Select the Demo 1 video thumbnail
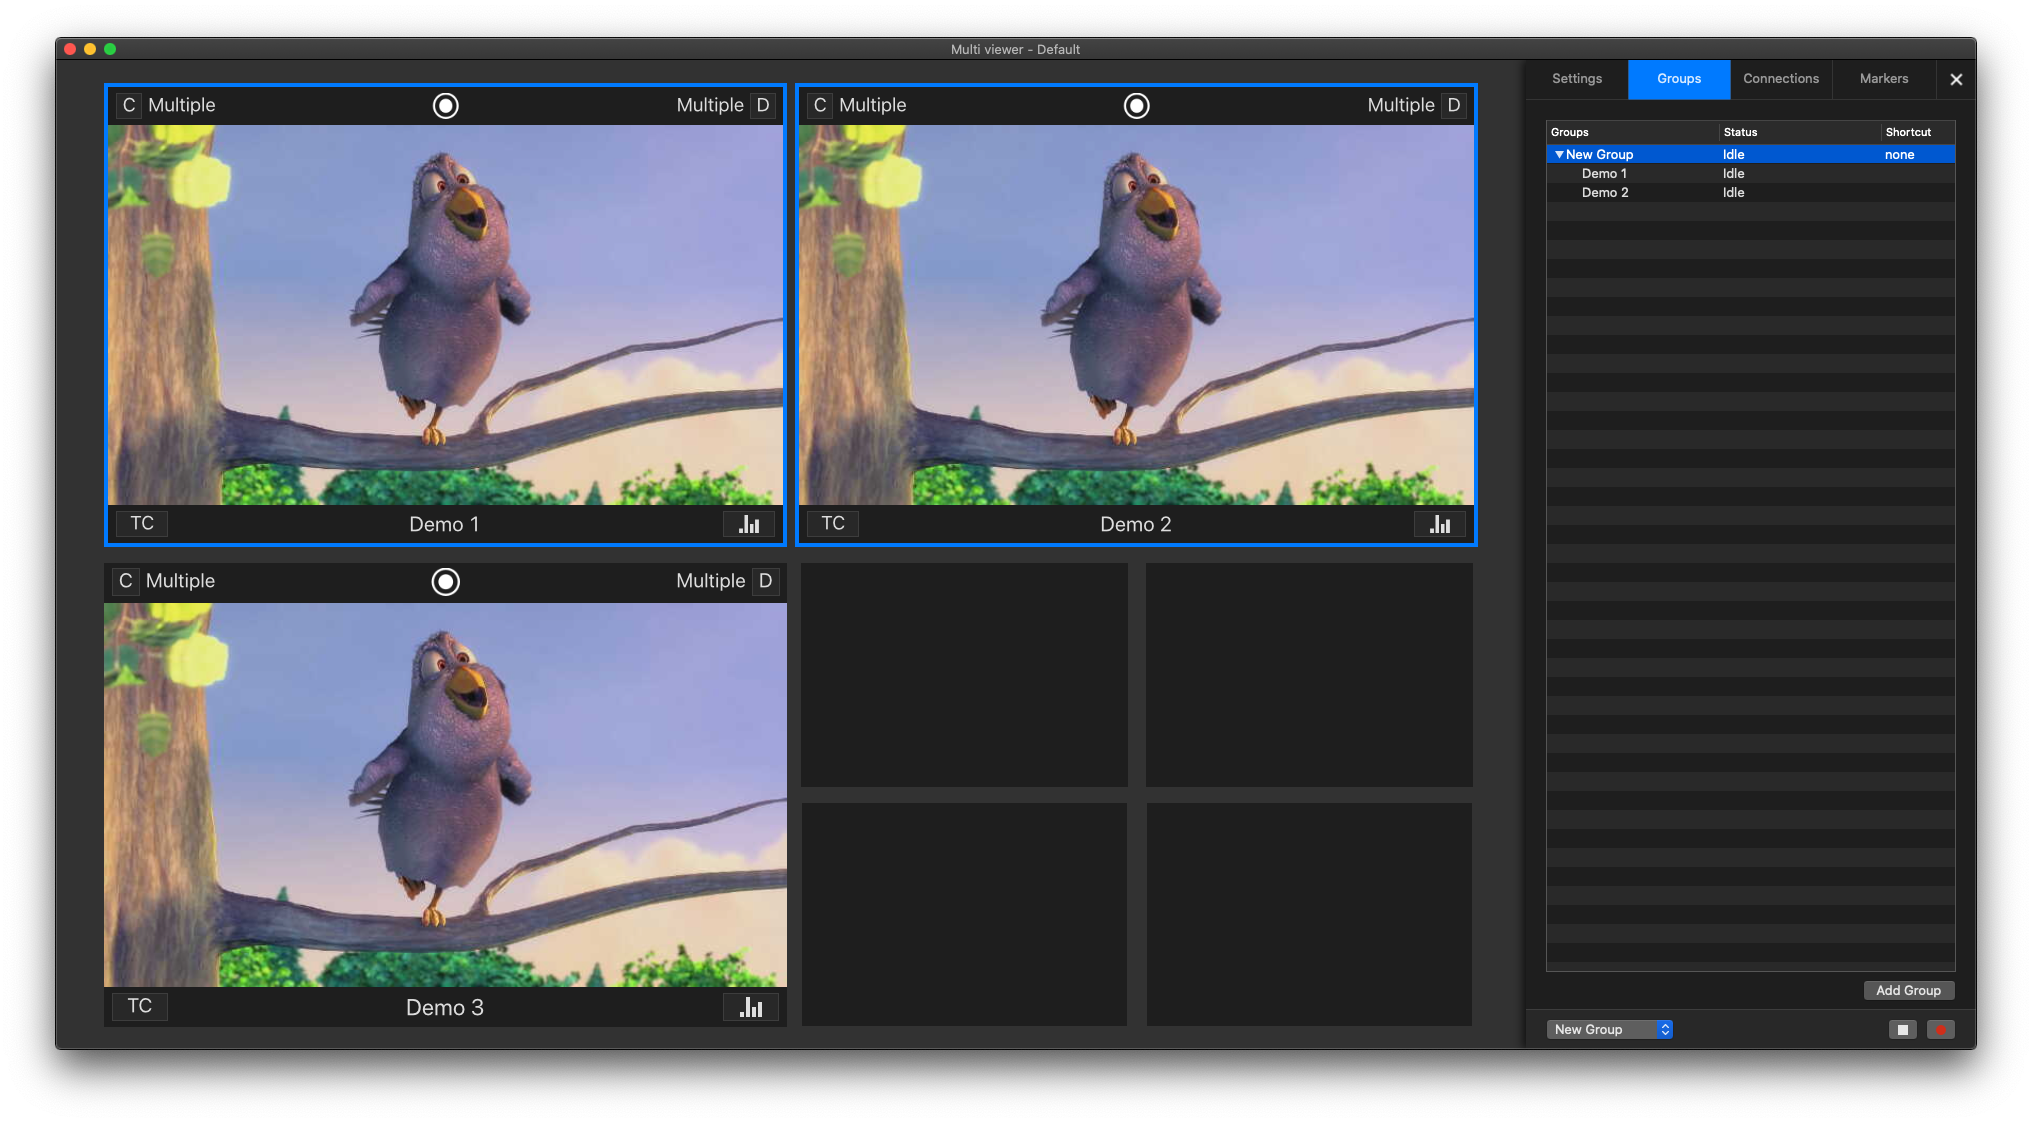Viewport: 2032px width, 1123px height. point(446,315)
